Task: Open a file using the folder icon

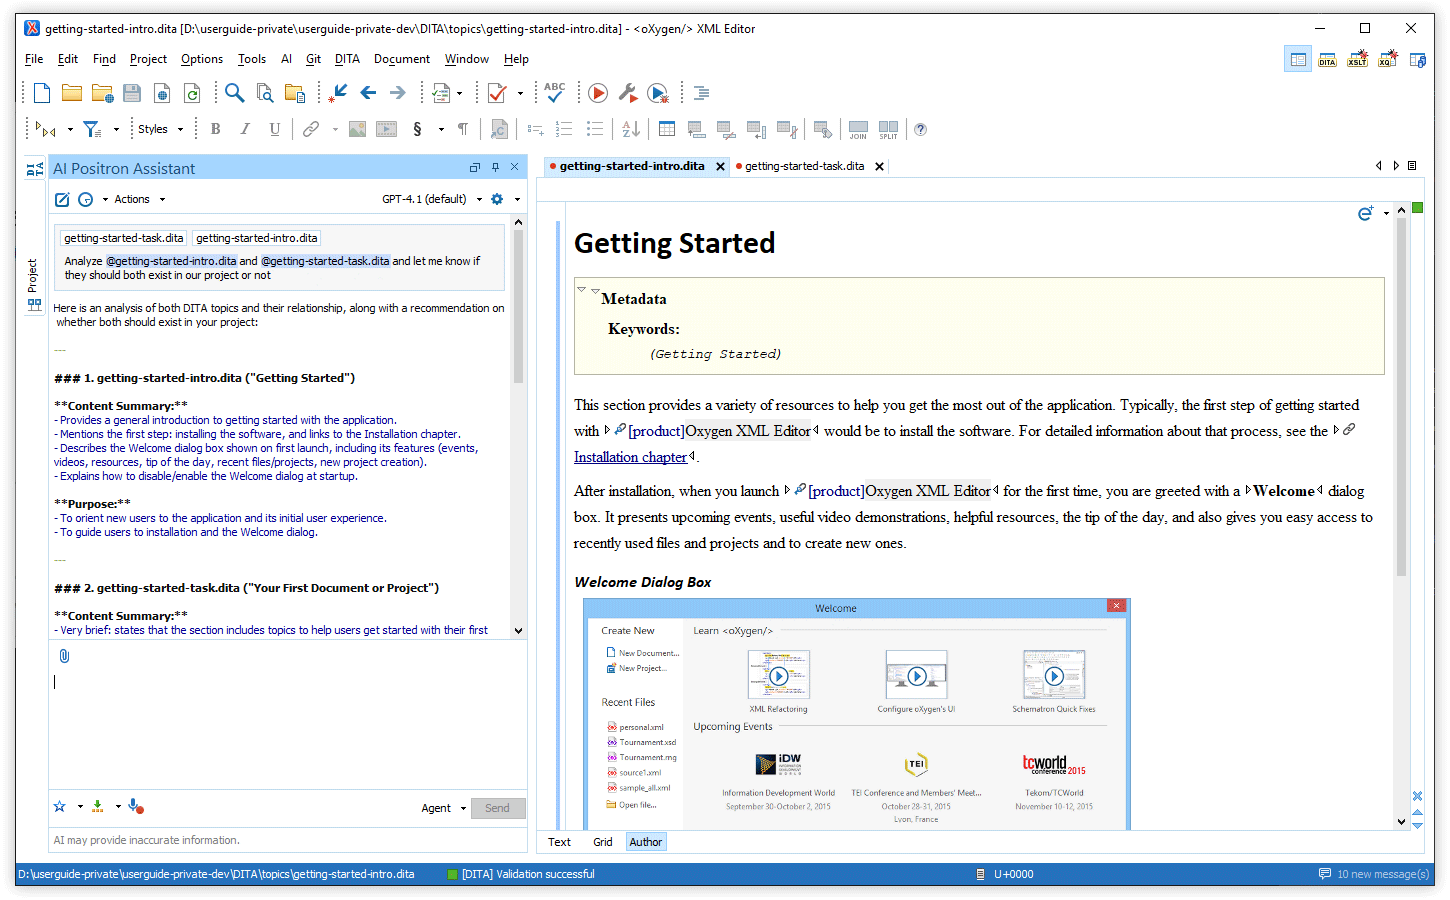Action: (x=72, y=93)
